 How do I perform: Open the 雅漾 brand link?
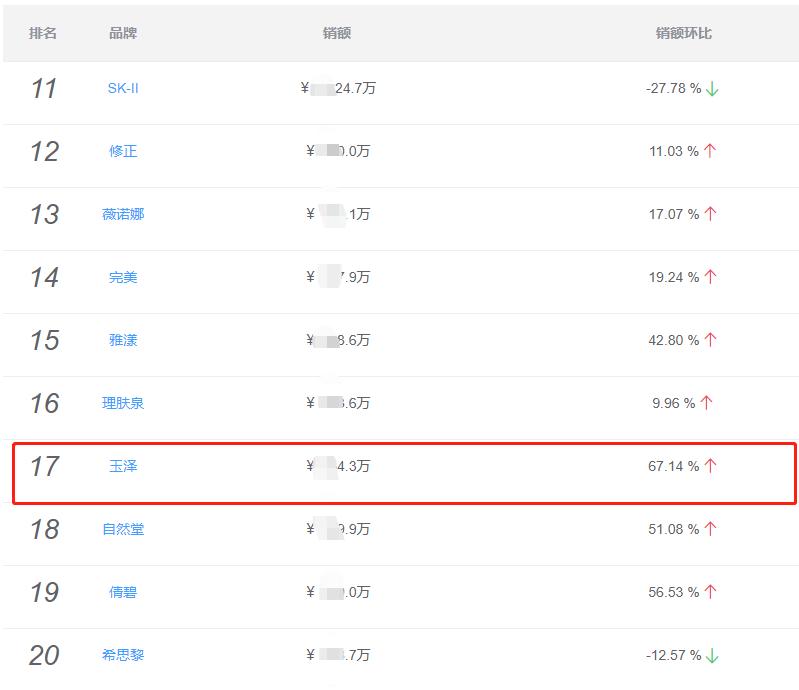click(x=123, y=340)
